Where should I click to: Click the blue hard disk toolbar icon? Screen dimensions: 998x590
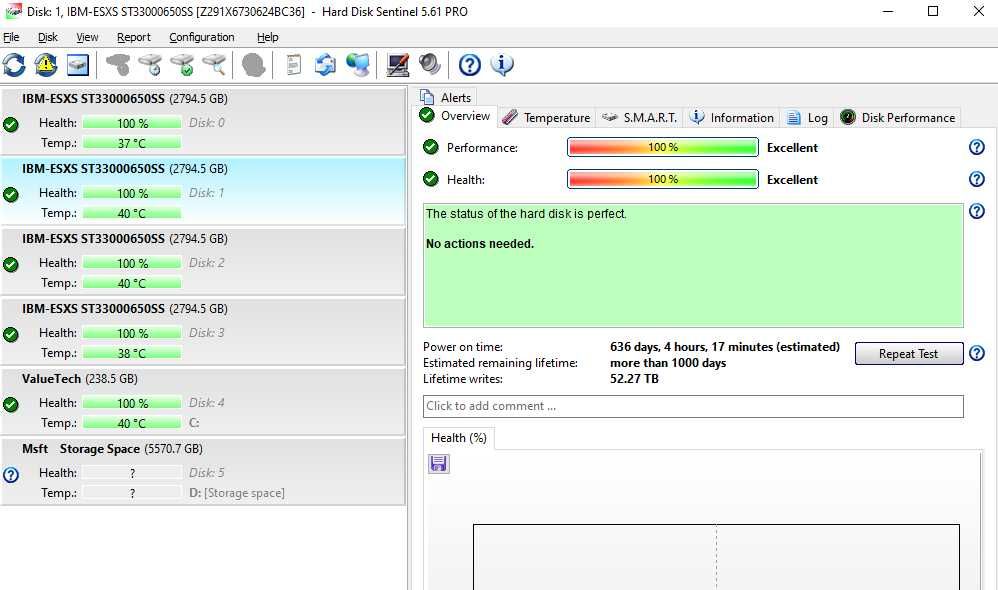point(78,65)
